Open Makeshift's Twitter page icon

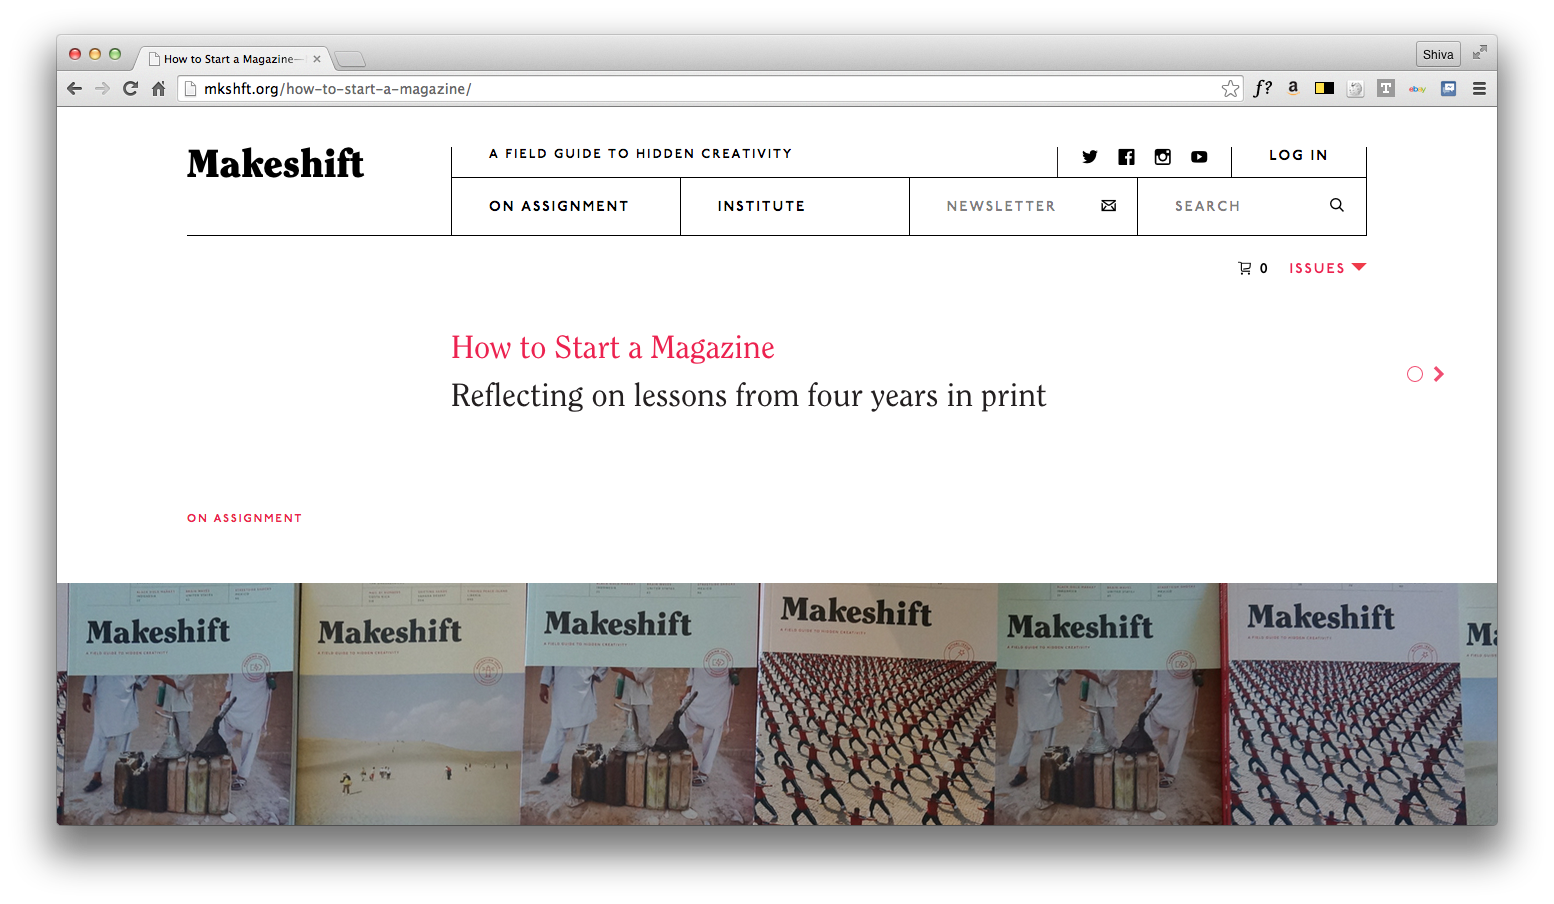1090,157
